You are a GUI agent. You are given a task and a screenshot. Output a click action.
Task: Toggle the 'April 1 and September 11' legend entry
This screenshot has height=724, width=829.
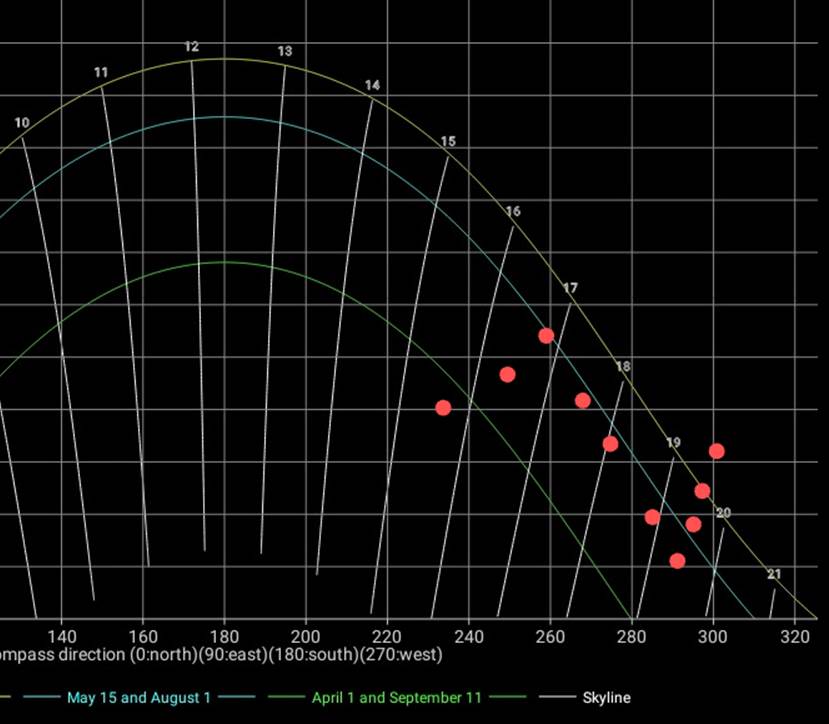coord(412,697)
